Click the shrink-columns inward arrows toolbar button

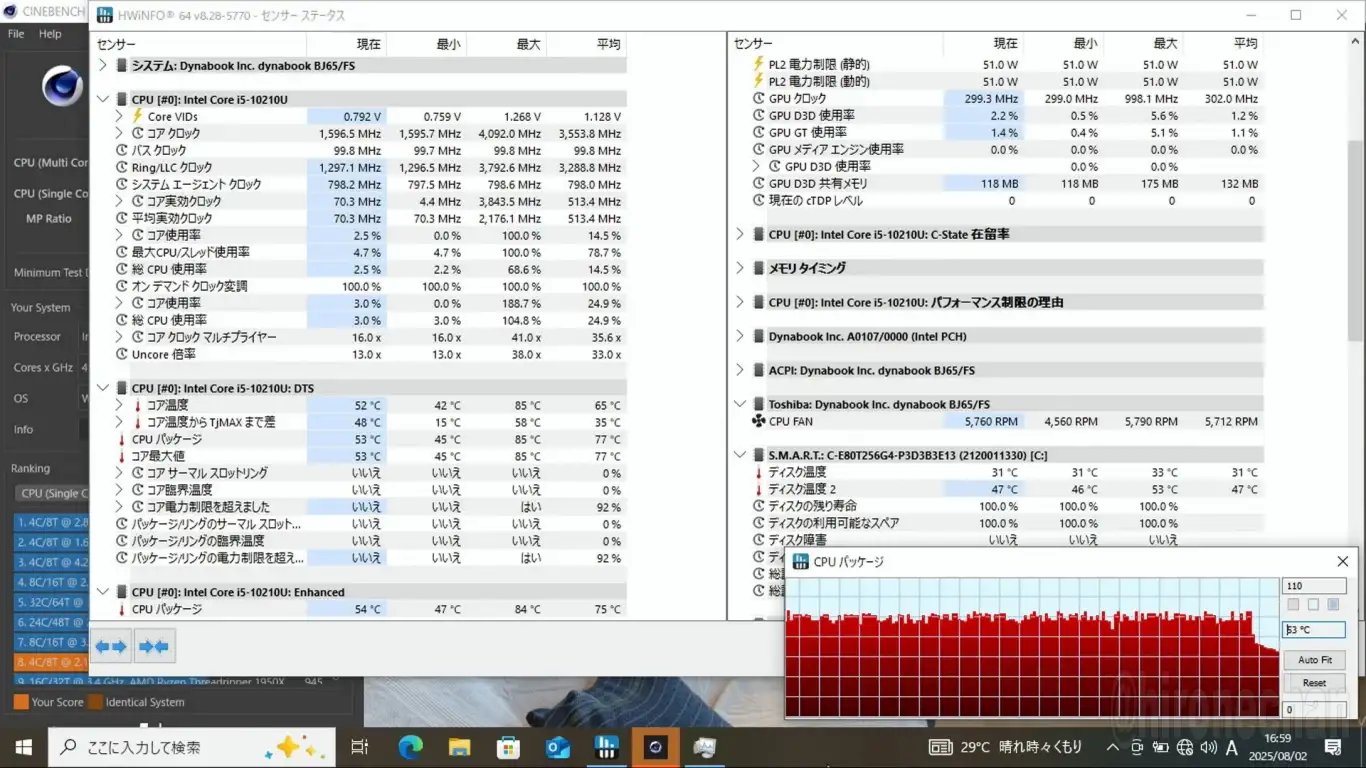click(154, 647)
